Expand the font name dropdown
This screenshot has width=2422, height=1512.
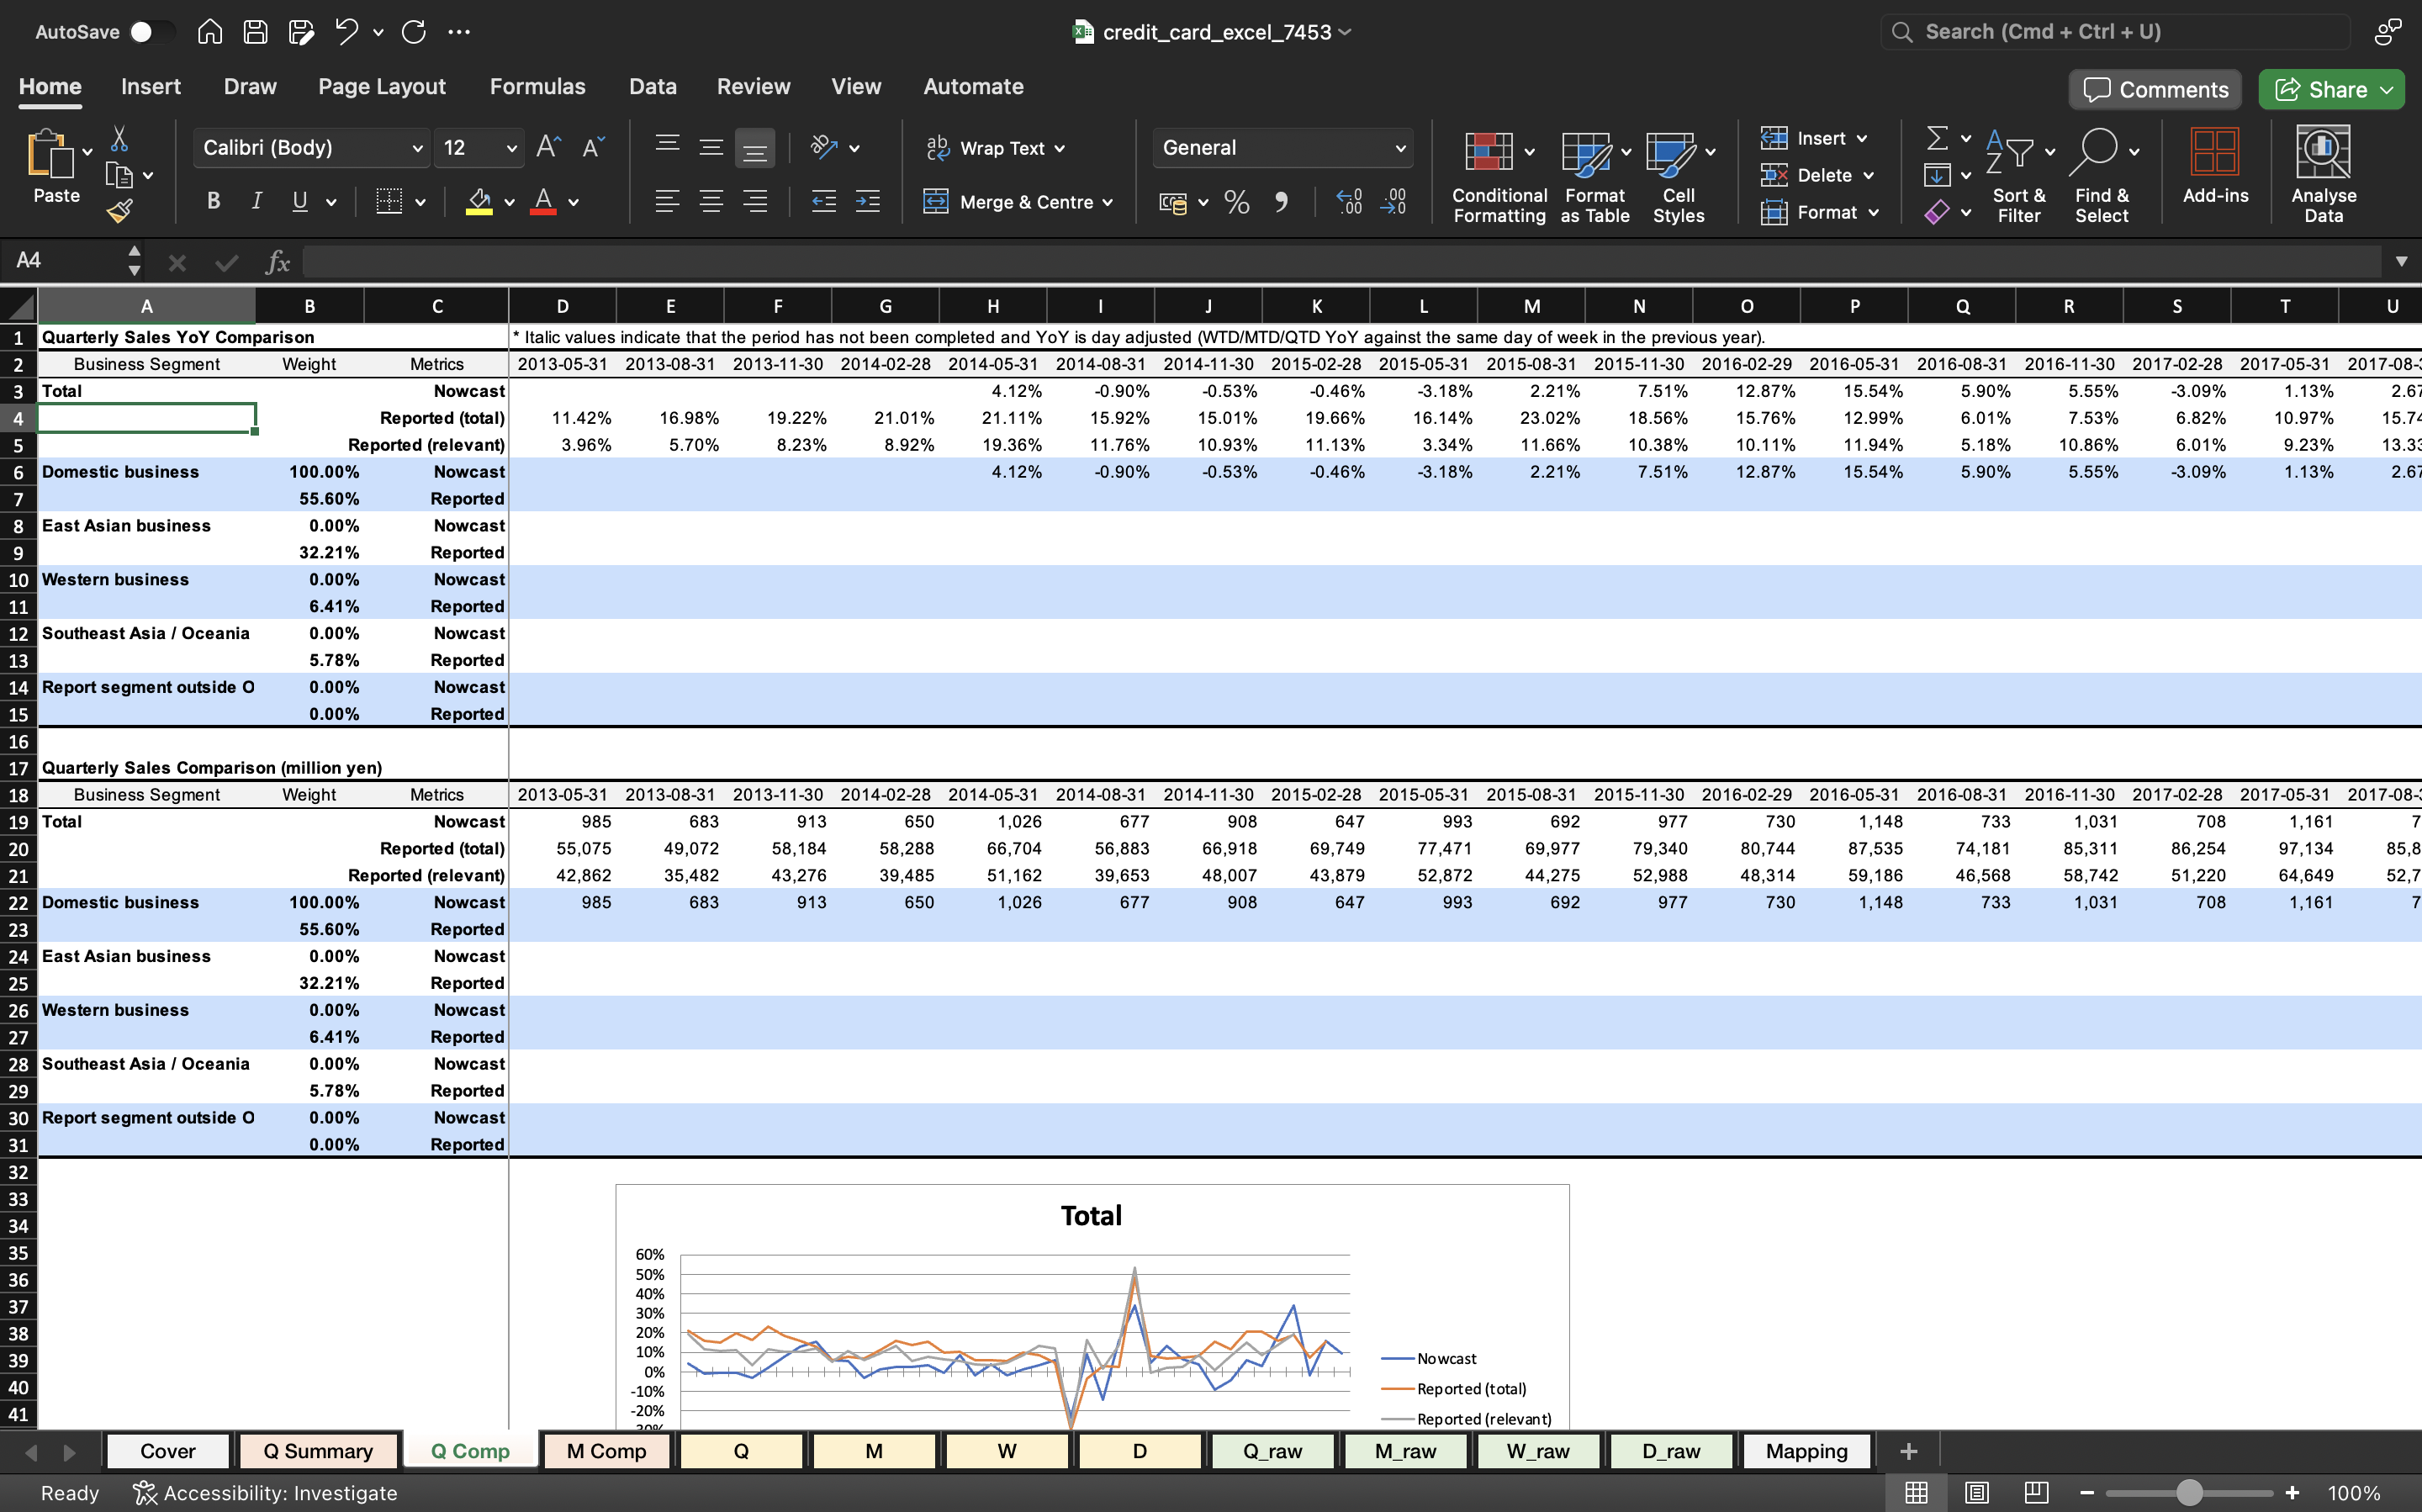[417, 149]
